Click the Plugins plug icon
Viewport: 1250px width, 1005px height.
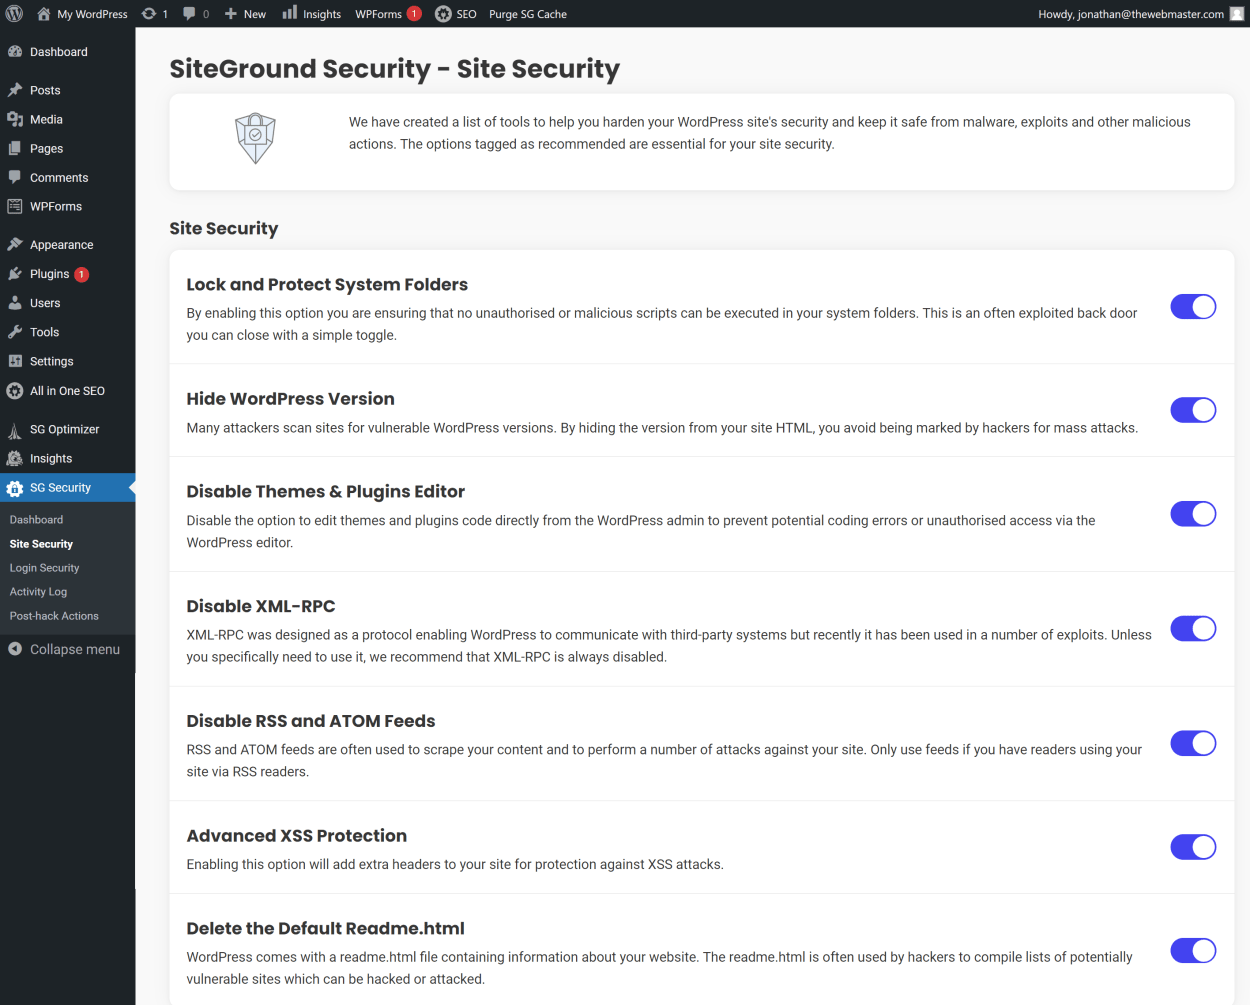15,273
